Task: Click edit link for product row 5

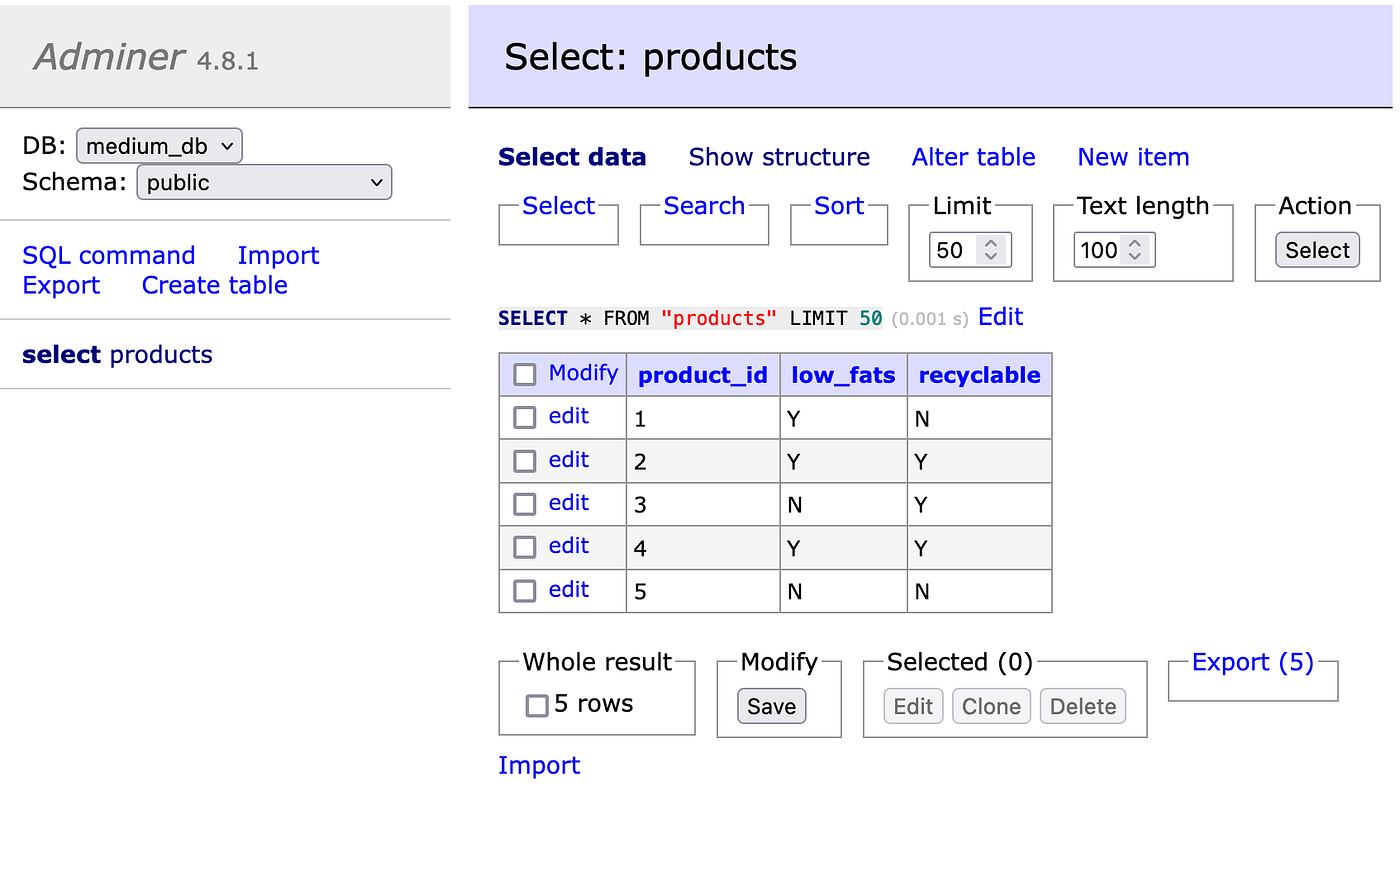Action: [x=568, y=590]
